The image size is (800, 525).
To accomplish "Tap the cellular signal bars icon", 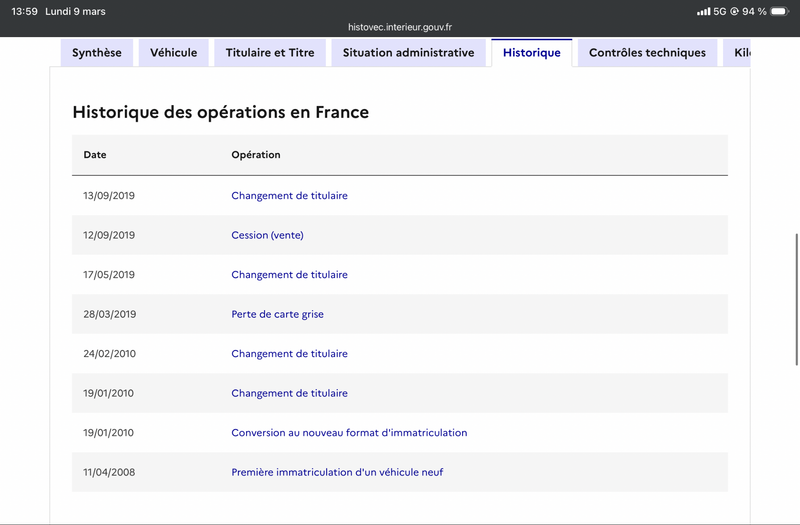I will [703, 11].
